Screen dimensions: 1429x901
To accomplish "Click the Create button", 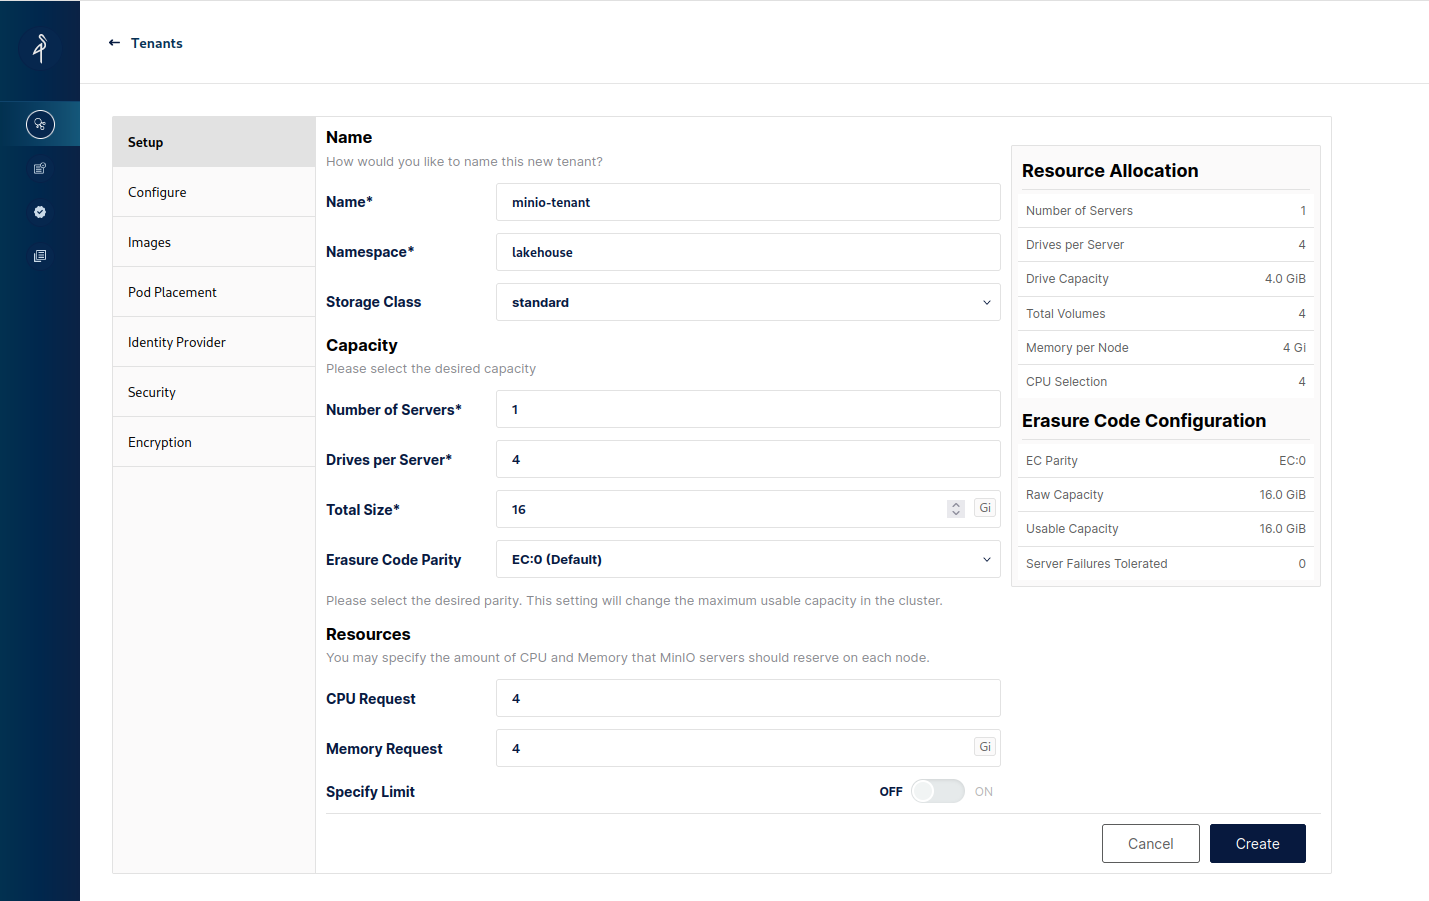I will point(1258,843).
